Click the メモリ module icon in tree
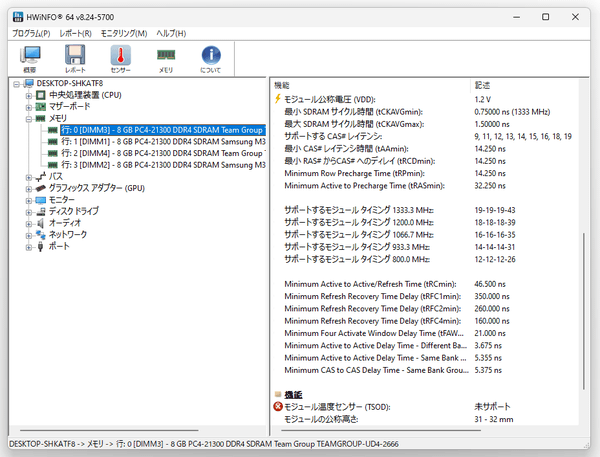Image resolution: width=600 pixels, height=457 pixels. (x=41, y=118)
